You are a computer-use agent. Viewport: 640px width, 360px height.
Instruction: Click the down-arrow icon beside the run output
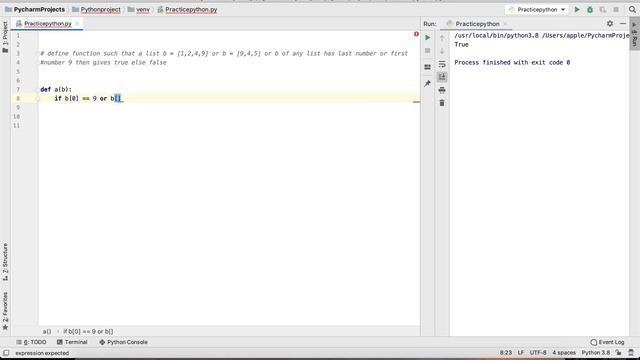pos(442,51)
